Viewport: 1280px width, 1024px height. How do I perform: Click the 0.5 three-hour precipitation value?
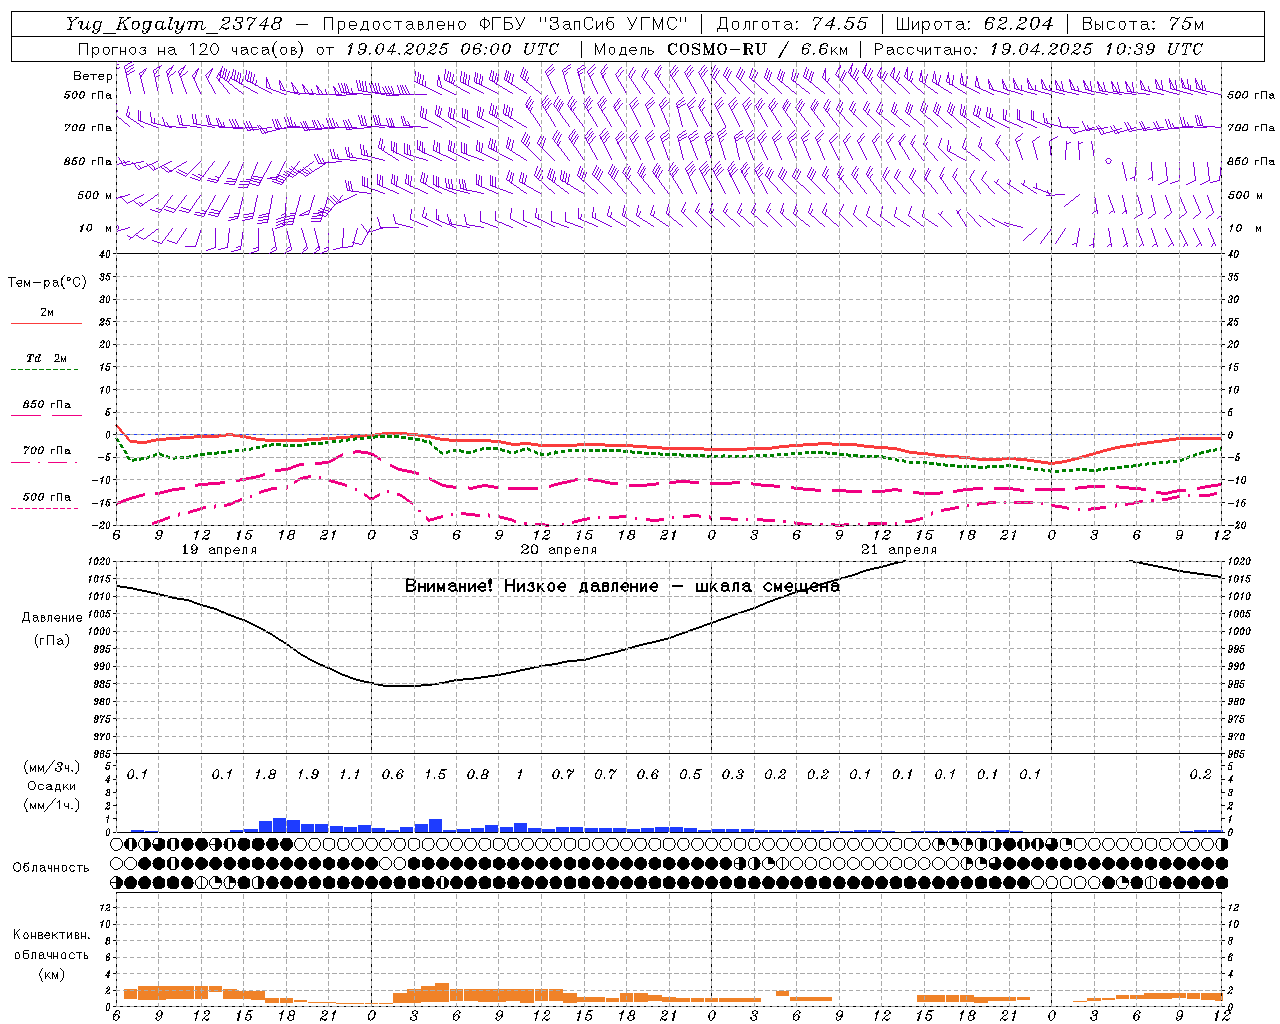pyautogui.click(x=690, y=774)
